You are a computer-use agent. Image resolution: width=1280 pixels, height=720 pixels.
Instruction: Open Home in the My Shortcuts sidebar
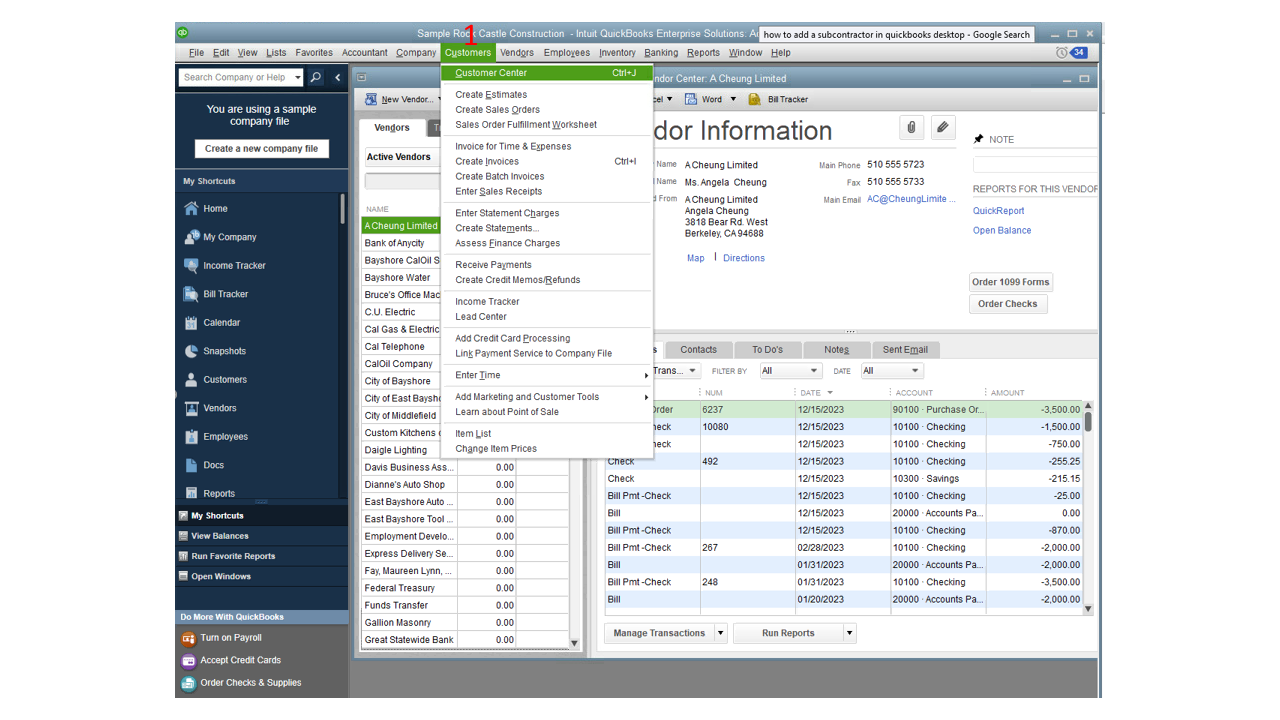[x=215, y=209]
